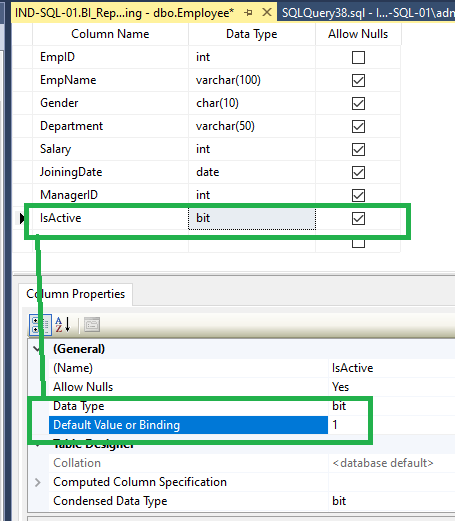
Task: Open the bit data type cell for IsActive
Action: (x=252, y=218)
